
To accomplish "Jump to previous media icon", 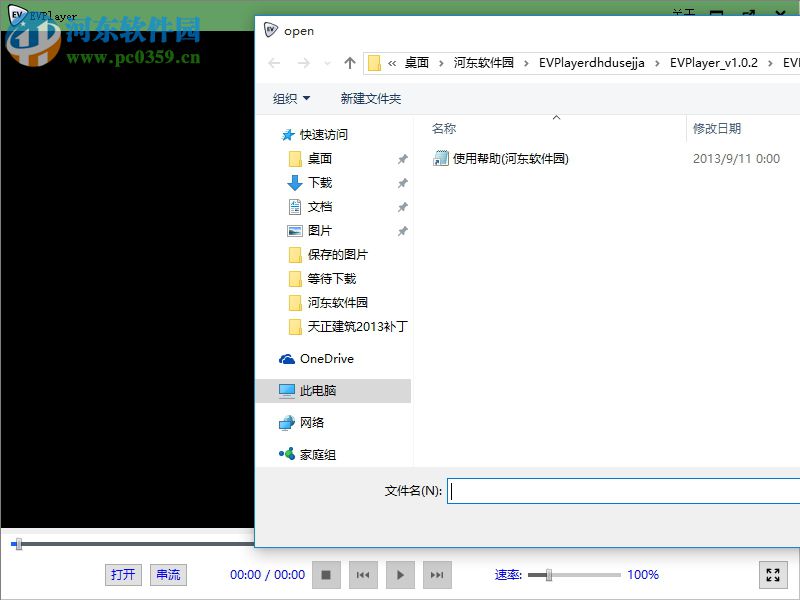I will 363,574.
